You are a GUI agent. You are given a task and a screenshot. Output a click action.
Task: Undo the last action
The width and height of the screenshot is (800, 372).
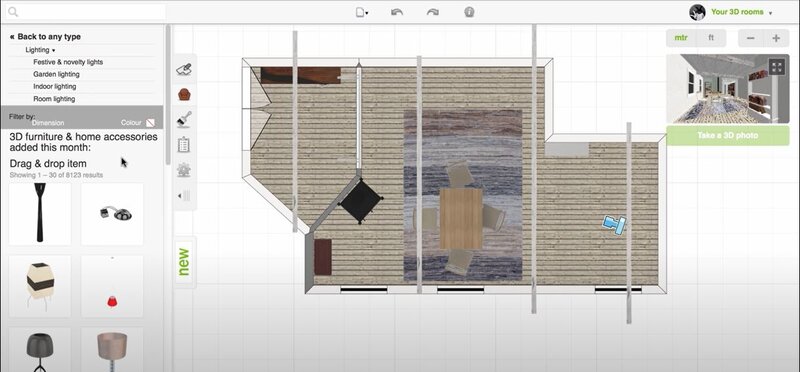tap(397, 12)
